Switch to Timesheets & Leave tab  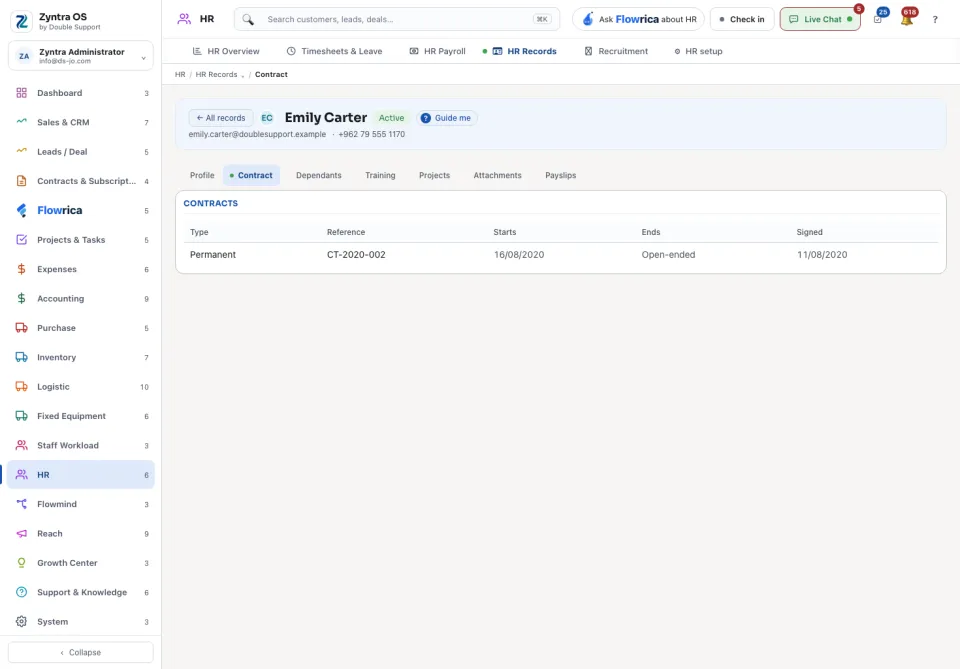click(x=334, y=51)
